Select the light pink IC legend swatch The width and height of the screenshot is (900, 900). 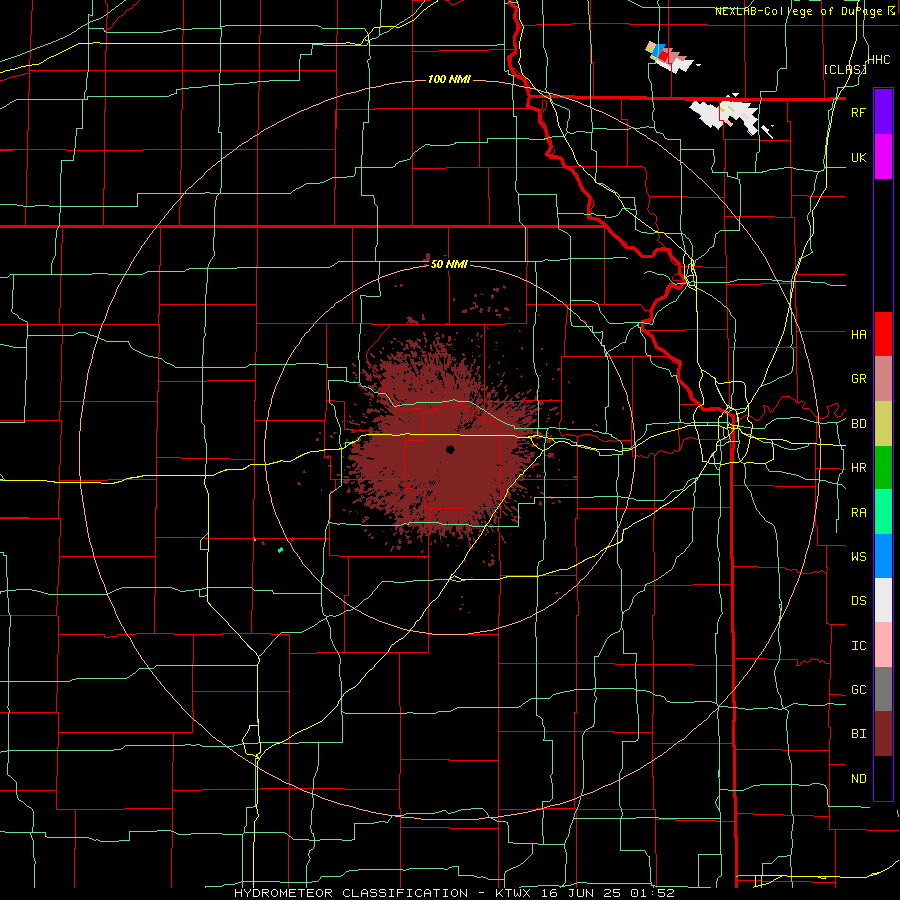(x=883, y=645)
